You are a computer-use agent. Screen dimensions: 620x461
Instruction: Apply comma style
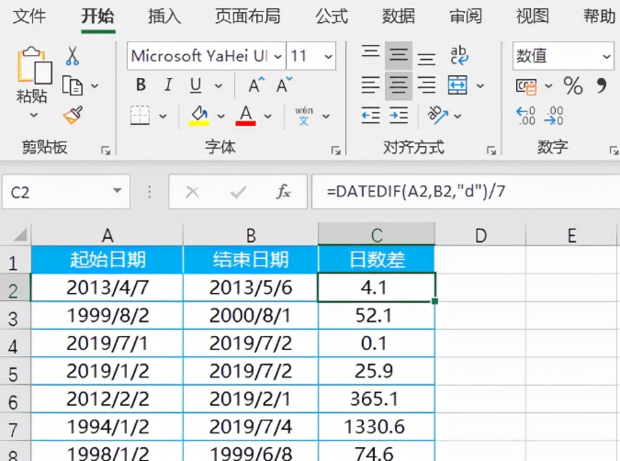click(x=601, y=86)
